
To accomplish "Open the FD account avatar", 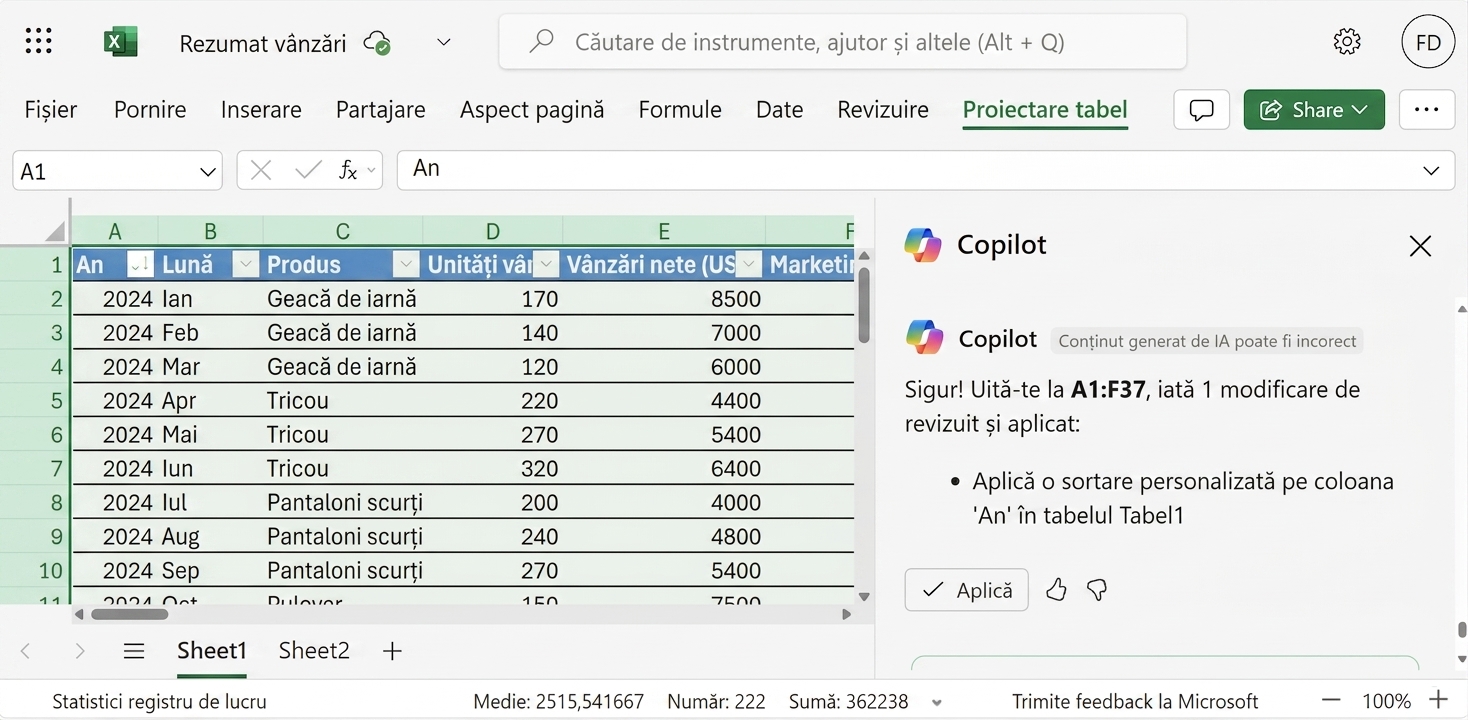I will (x=1428, y=42).
